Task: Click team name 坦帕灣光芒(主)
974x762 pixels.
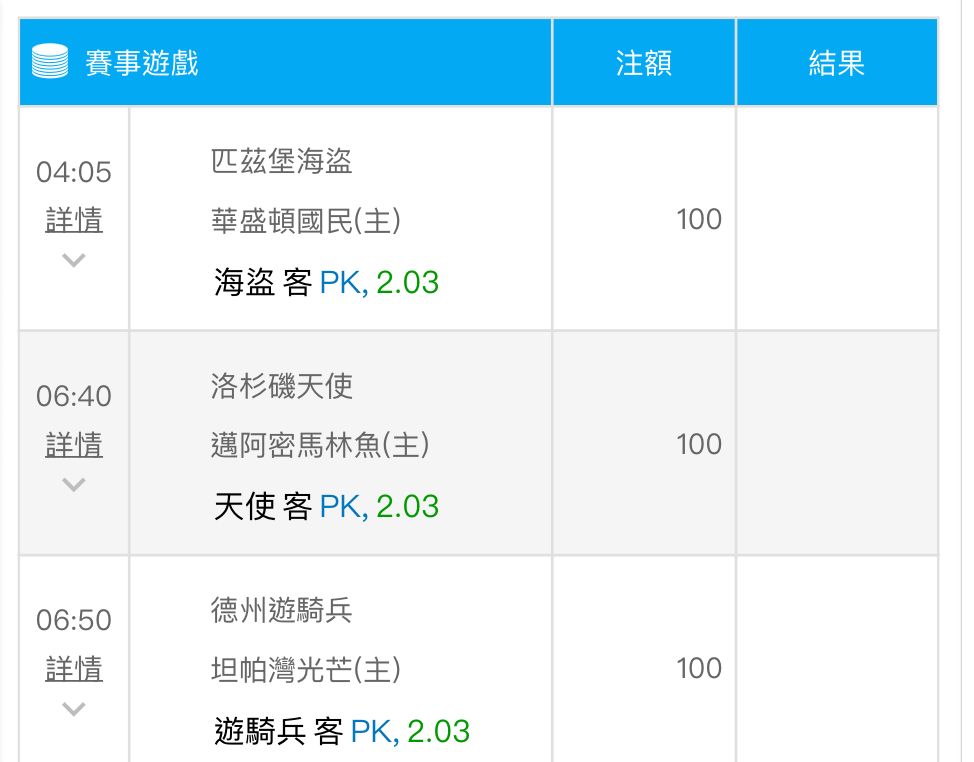Action: pos(305,670)
